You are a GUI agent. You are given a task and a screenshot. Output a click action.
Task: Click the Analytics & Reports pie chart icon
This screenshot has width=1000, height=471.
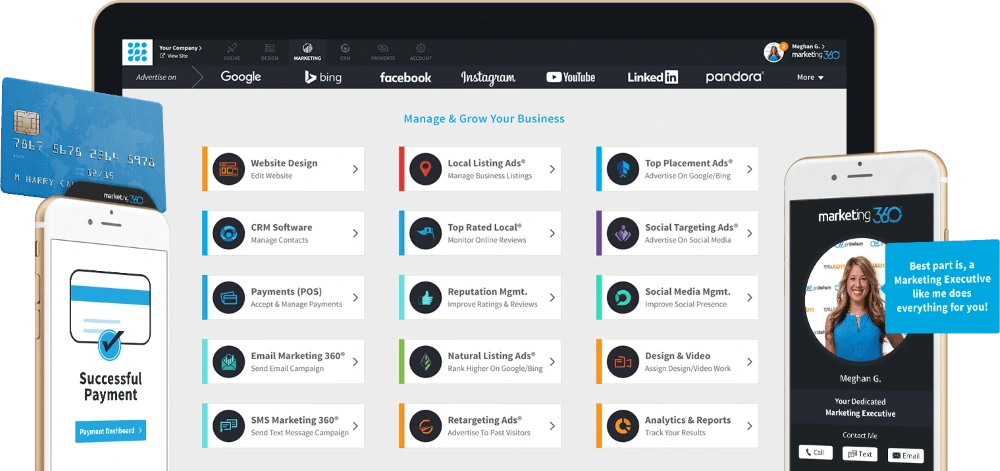tap(622, 426)
